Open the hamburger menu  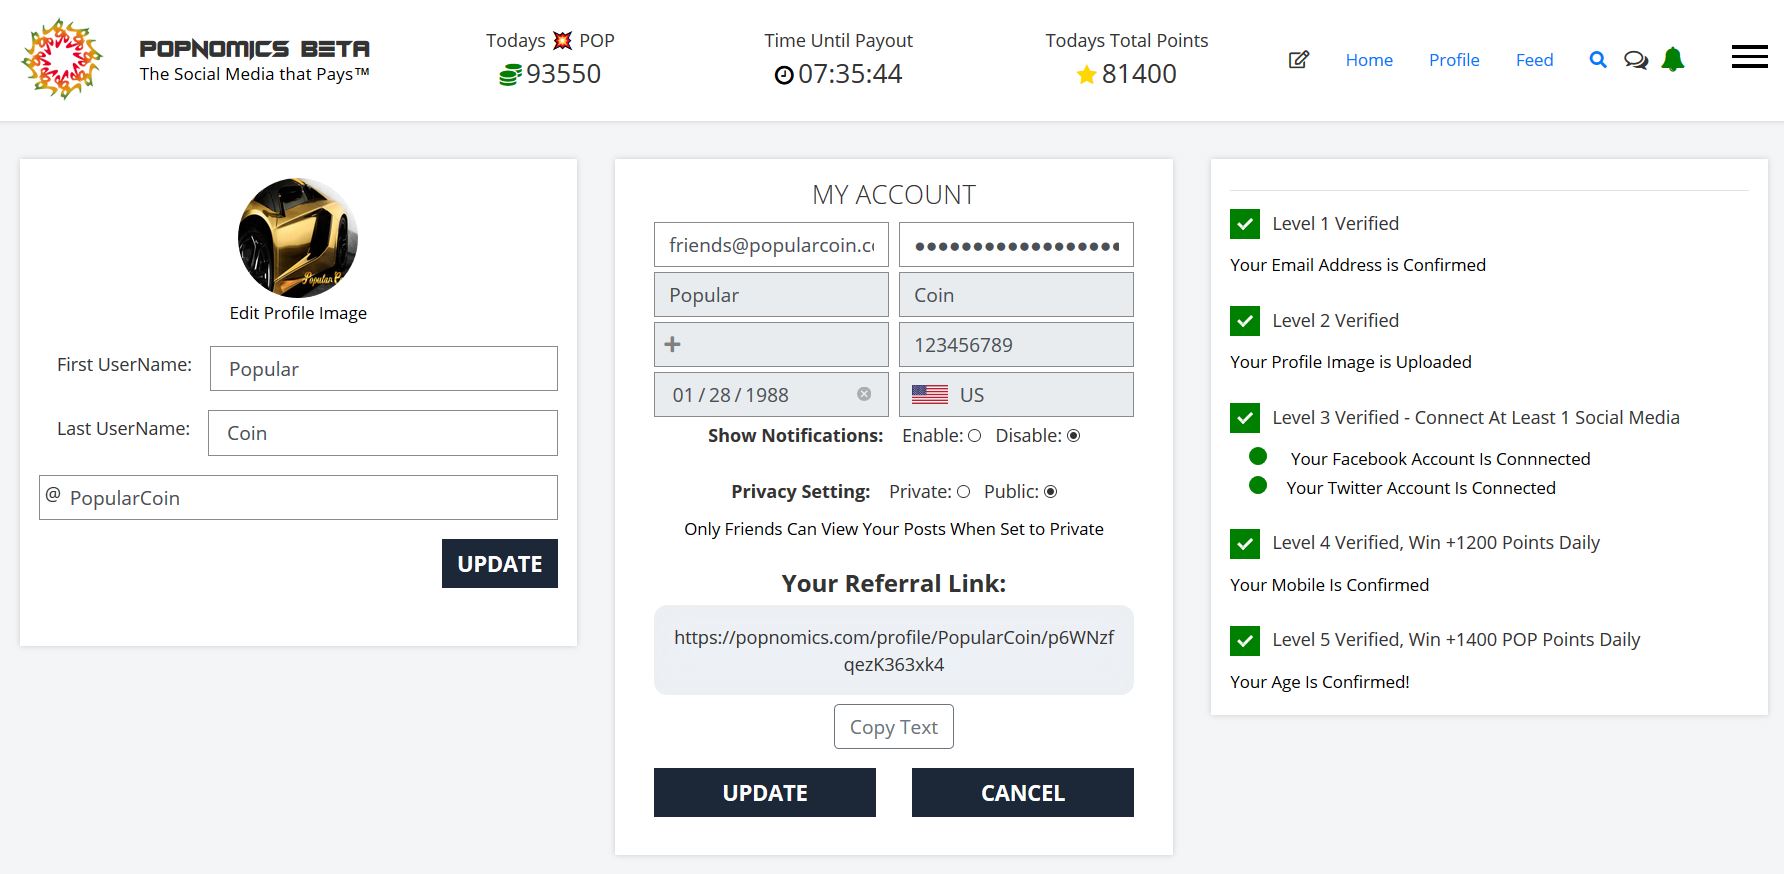click(1749, 57)
